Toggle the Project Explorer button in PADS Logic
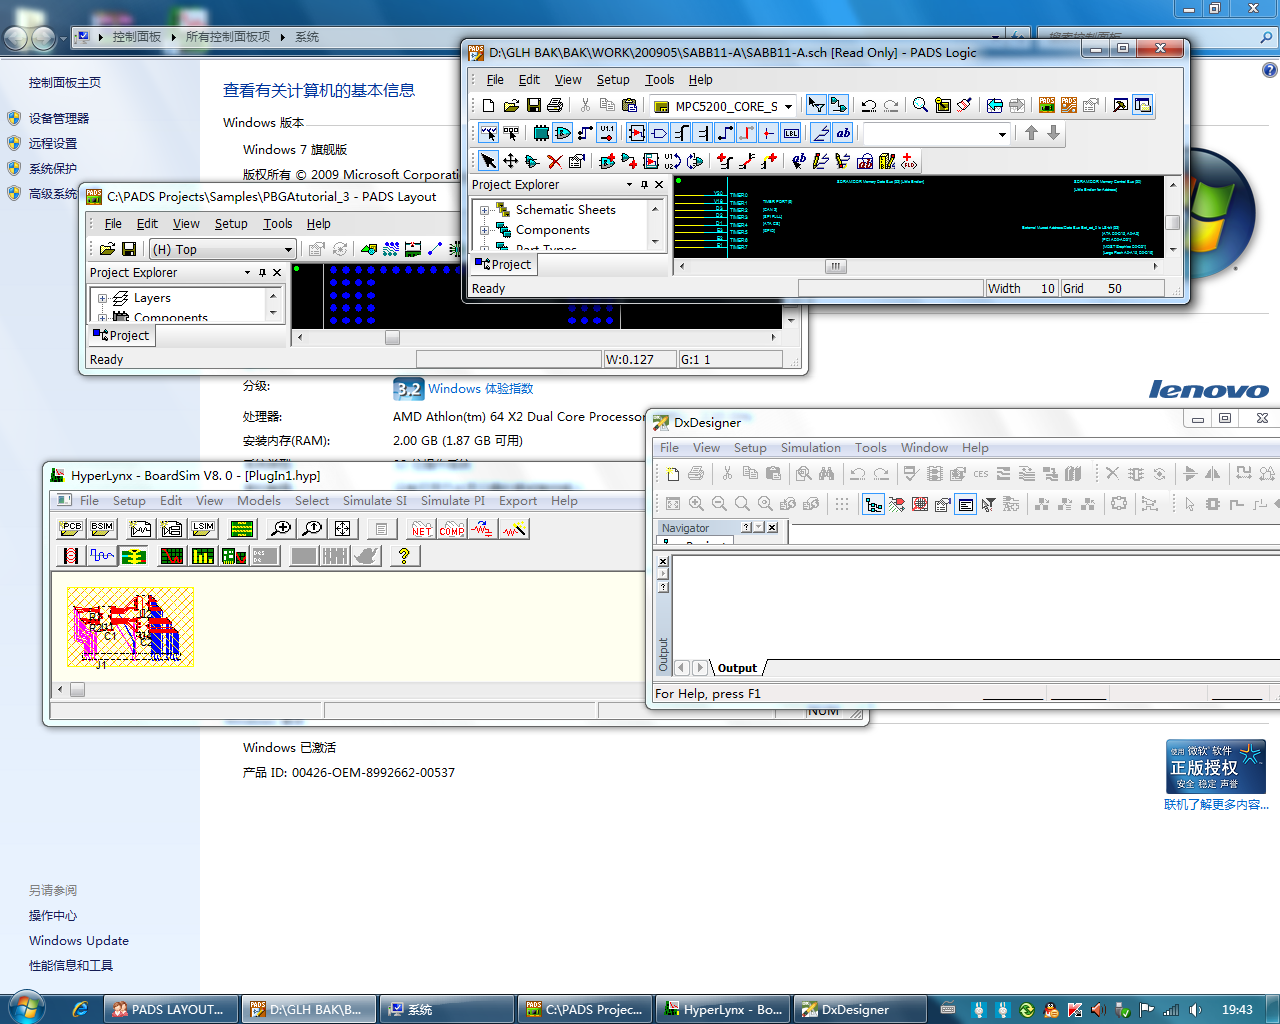Image resolution: width=1280 pixels, height=1024 pixels. click(1142, 105)
